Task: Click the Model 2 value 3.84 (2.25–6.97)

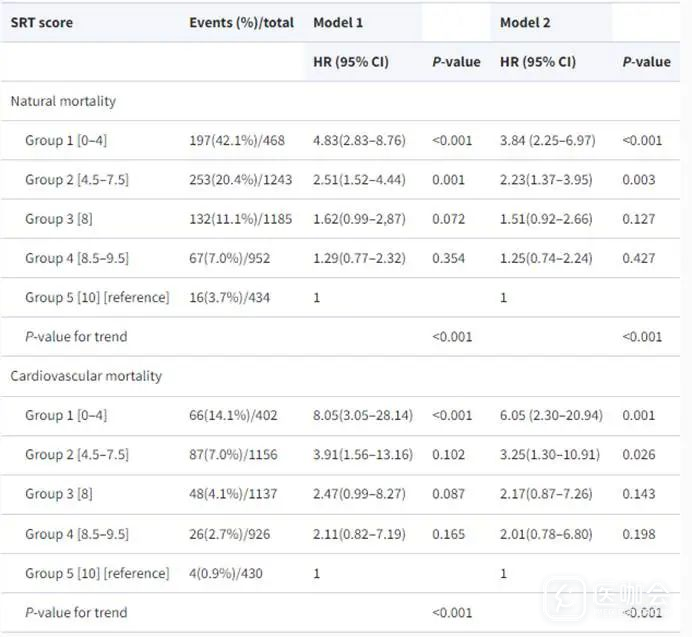Action: [547, 140]
